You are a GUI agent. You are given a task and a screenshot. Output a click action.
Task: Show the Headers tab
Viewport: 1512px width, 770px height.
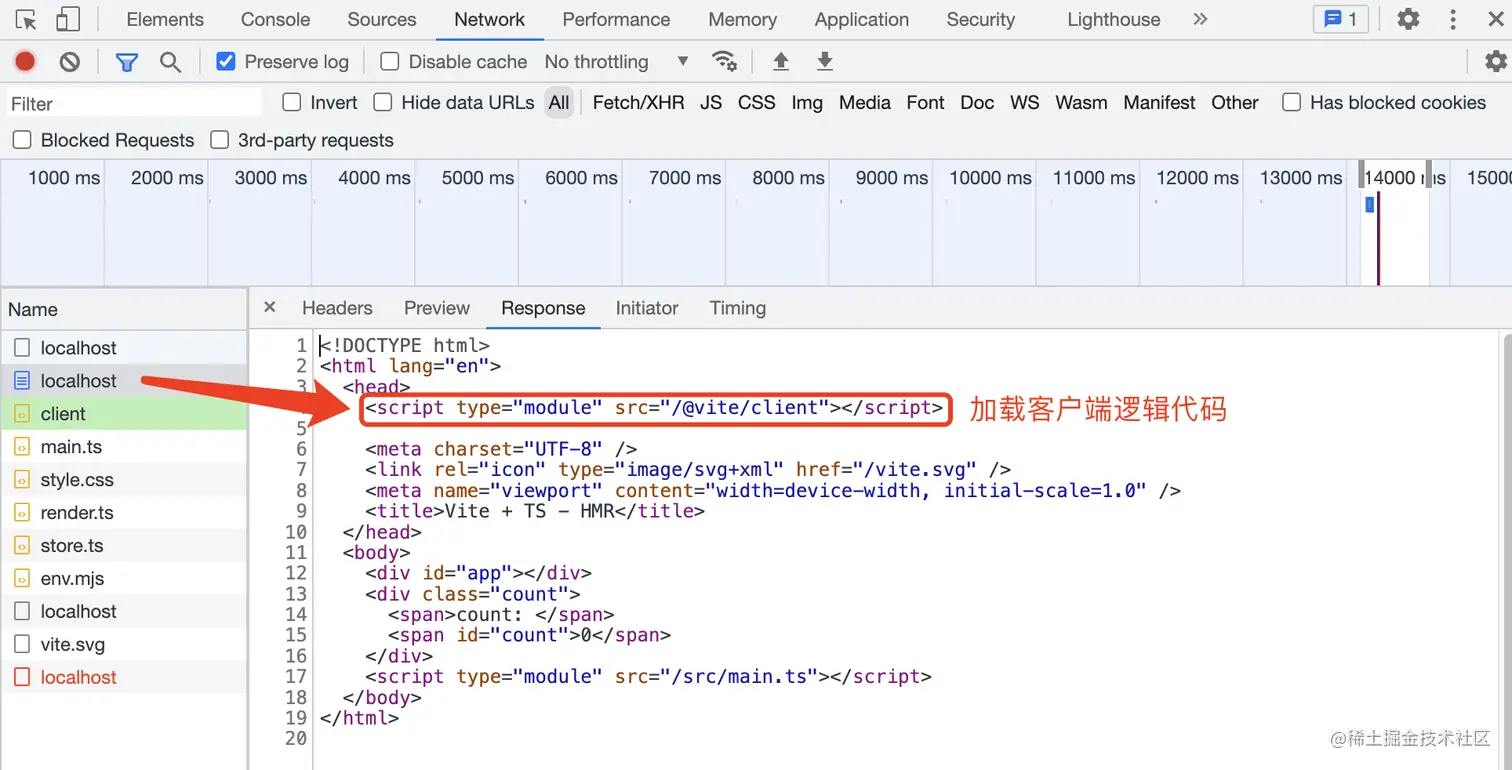(x=337, y=308)
